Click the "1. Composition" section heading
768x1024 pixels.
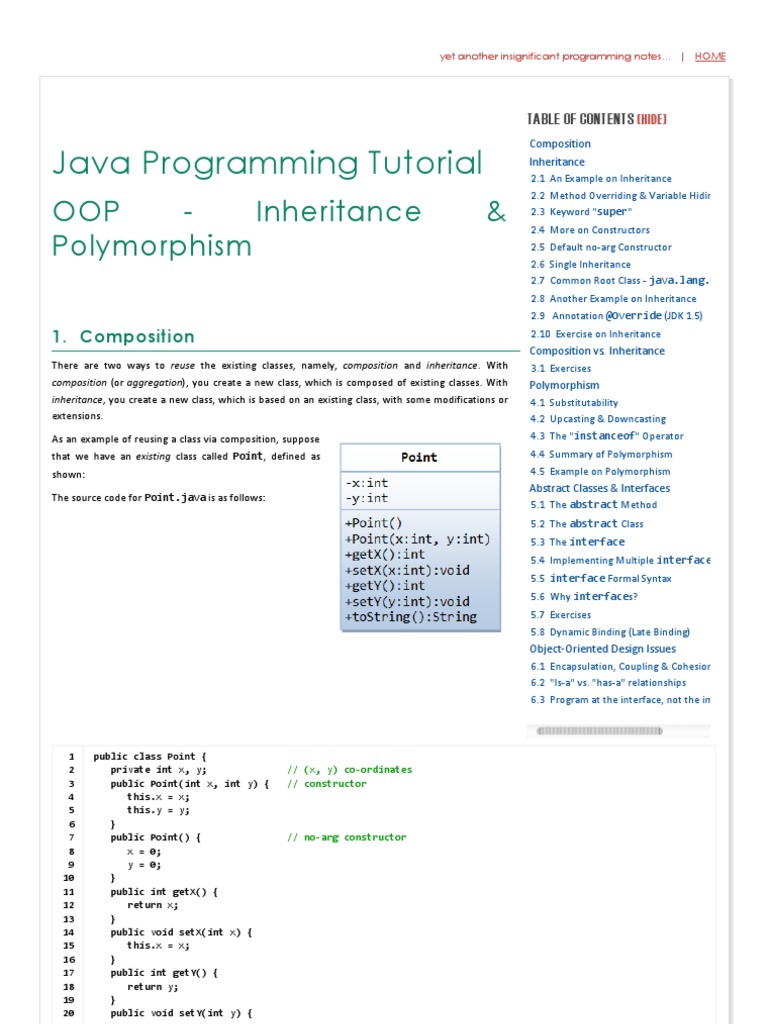123,336
